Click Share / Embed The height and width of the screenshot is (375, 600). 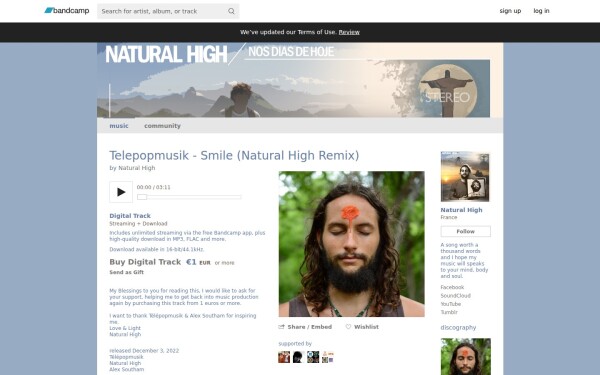tap(310, 327)
